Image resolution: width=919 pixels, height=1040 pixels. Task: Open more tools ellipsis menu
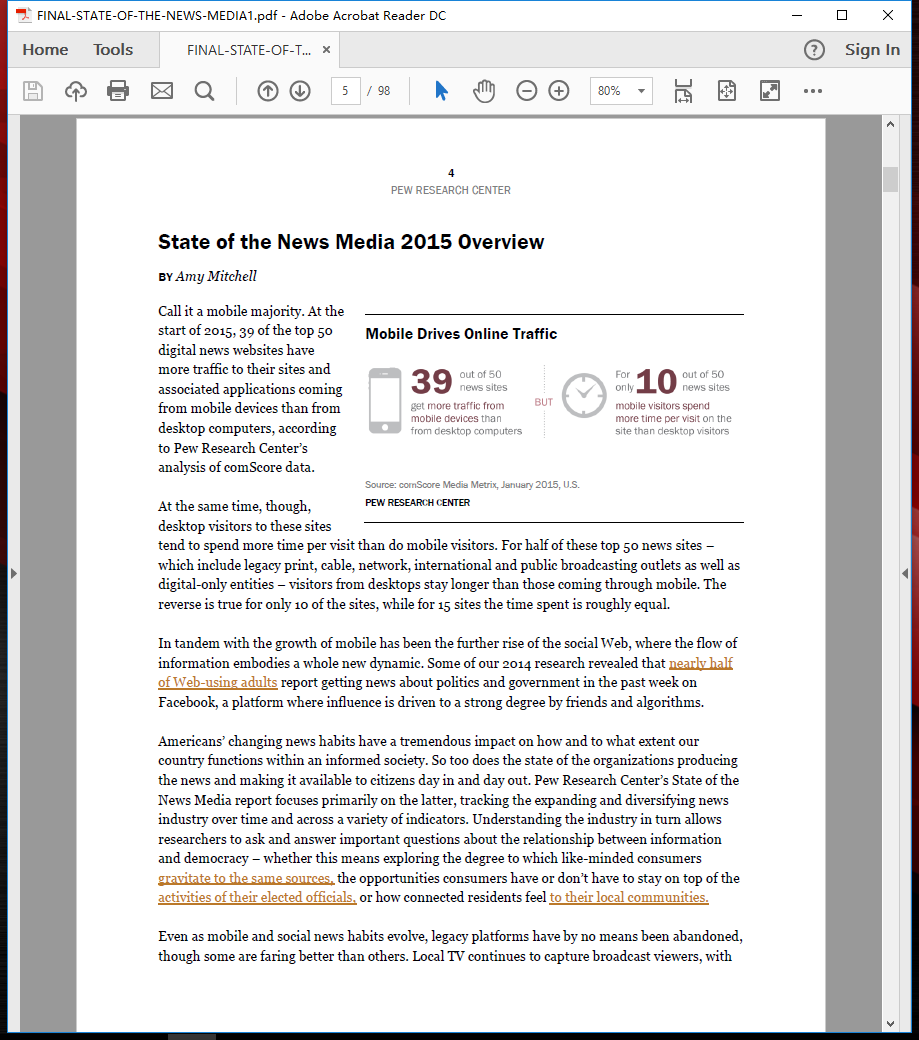click(x=813, y=91)
